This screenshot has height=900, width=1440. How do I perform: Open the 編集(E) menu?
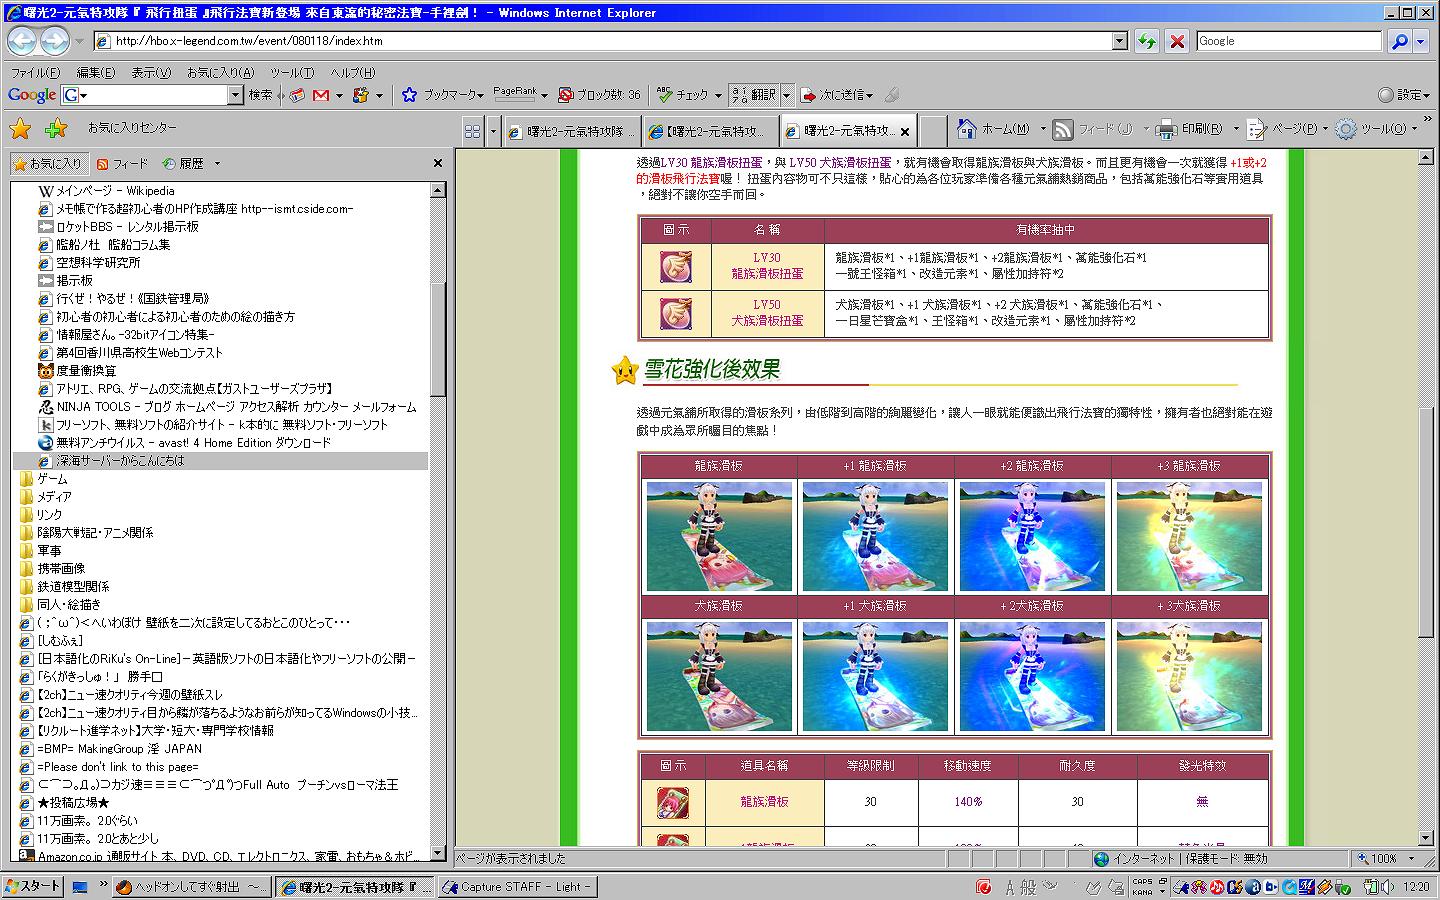(96, 73)
